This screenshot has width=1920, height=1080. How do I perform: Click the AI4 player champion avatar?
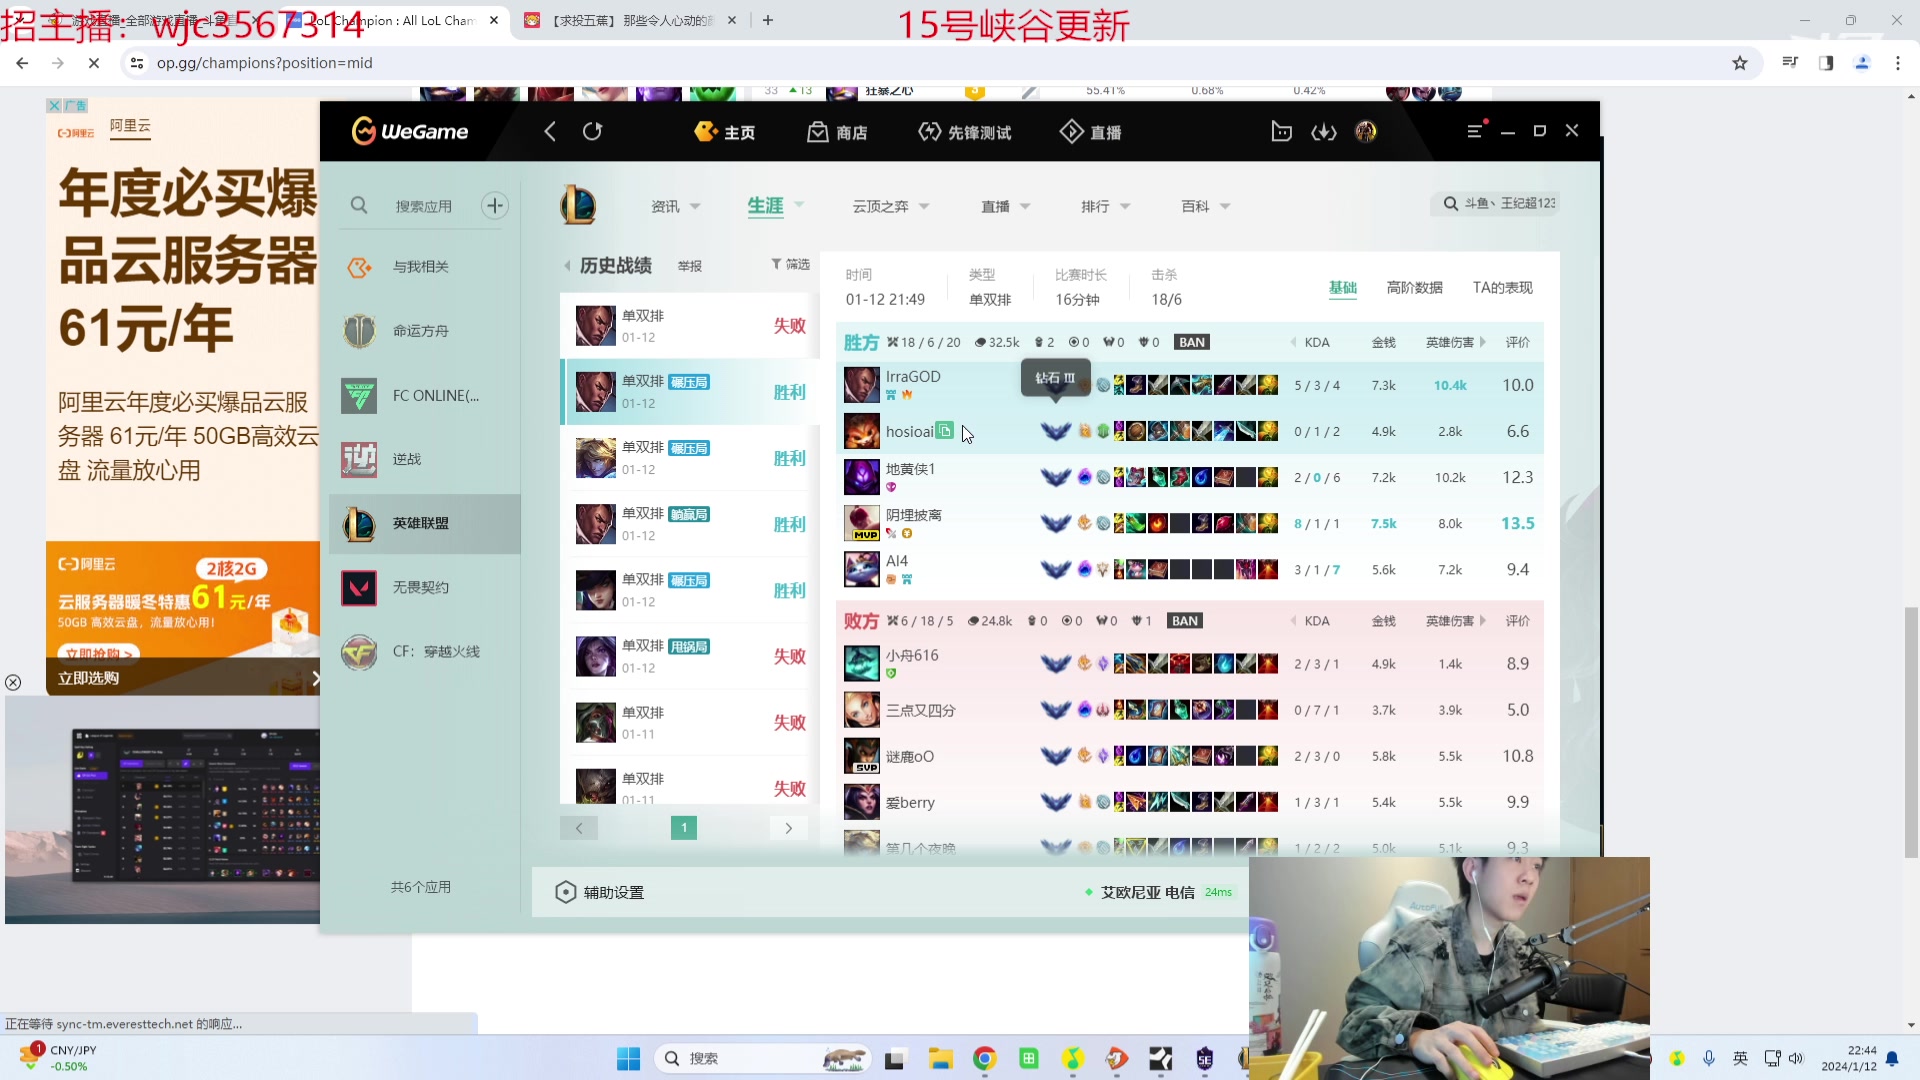862,570
